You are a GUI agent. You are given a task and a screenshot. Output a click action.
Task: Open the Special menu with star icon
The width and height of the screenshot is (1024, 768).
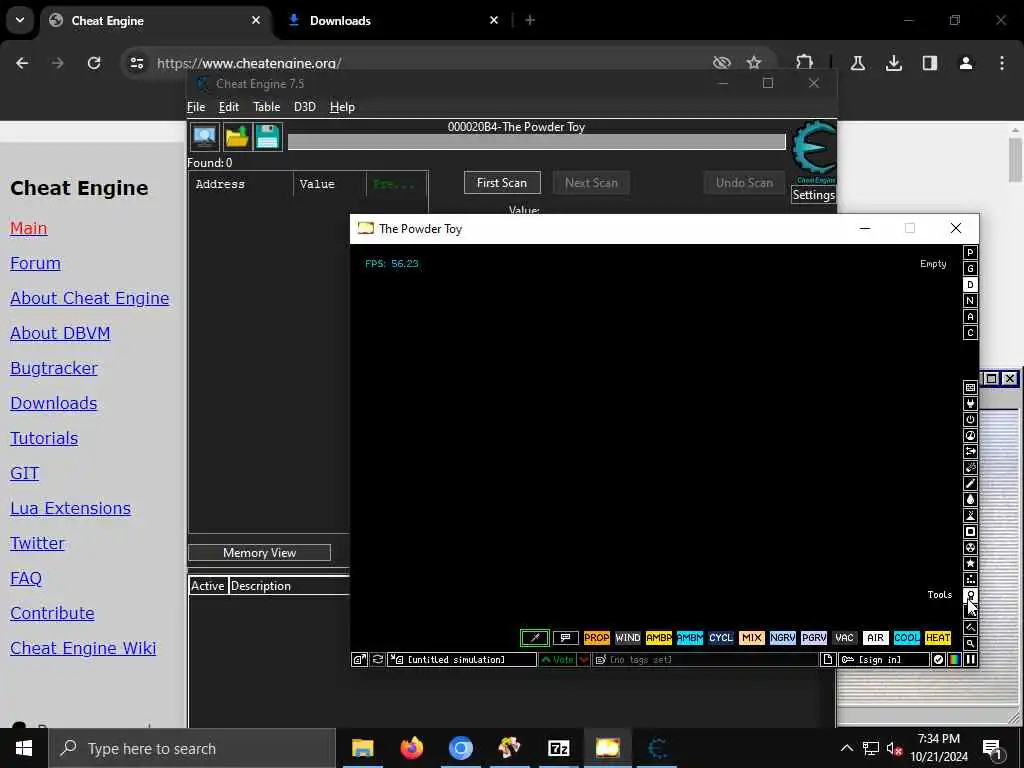[970, 564]
